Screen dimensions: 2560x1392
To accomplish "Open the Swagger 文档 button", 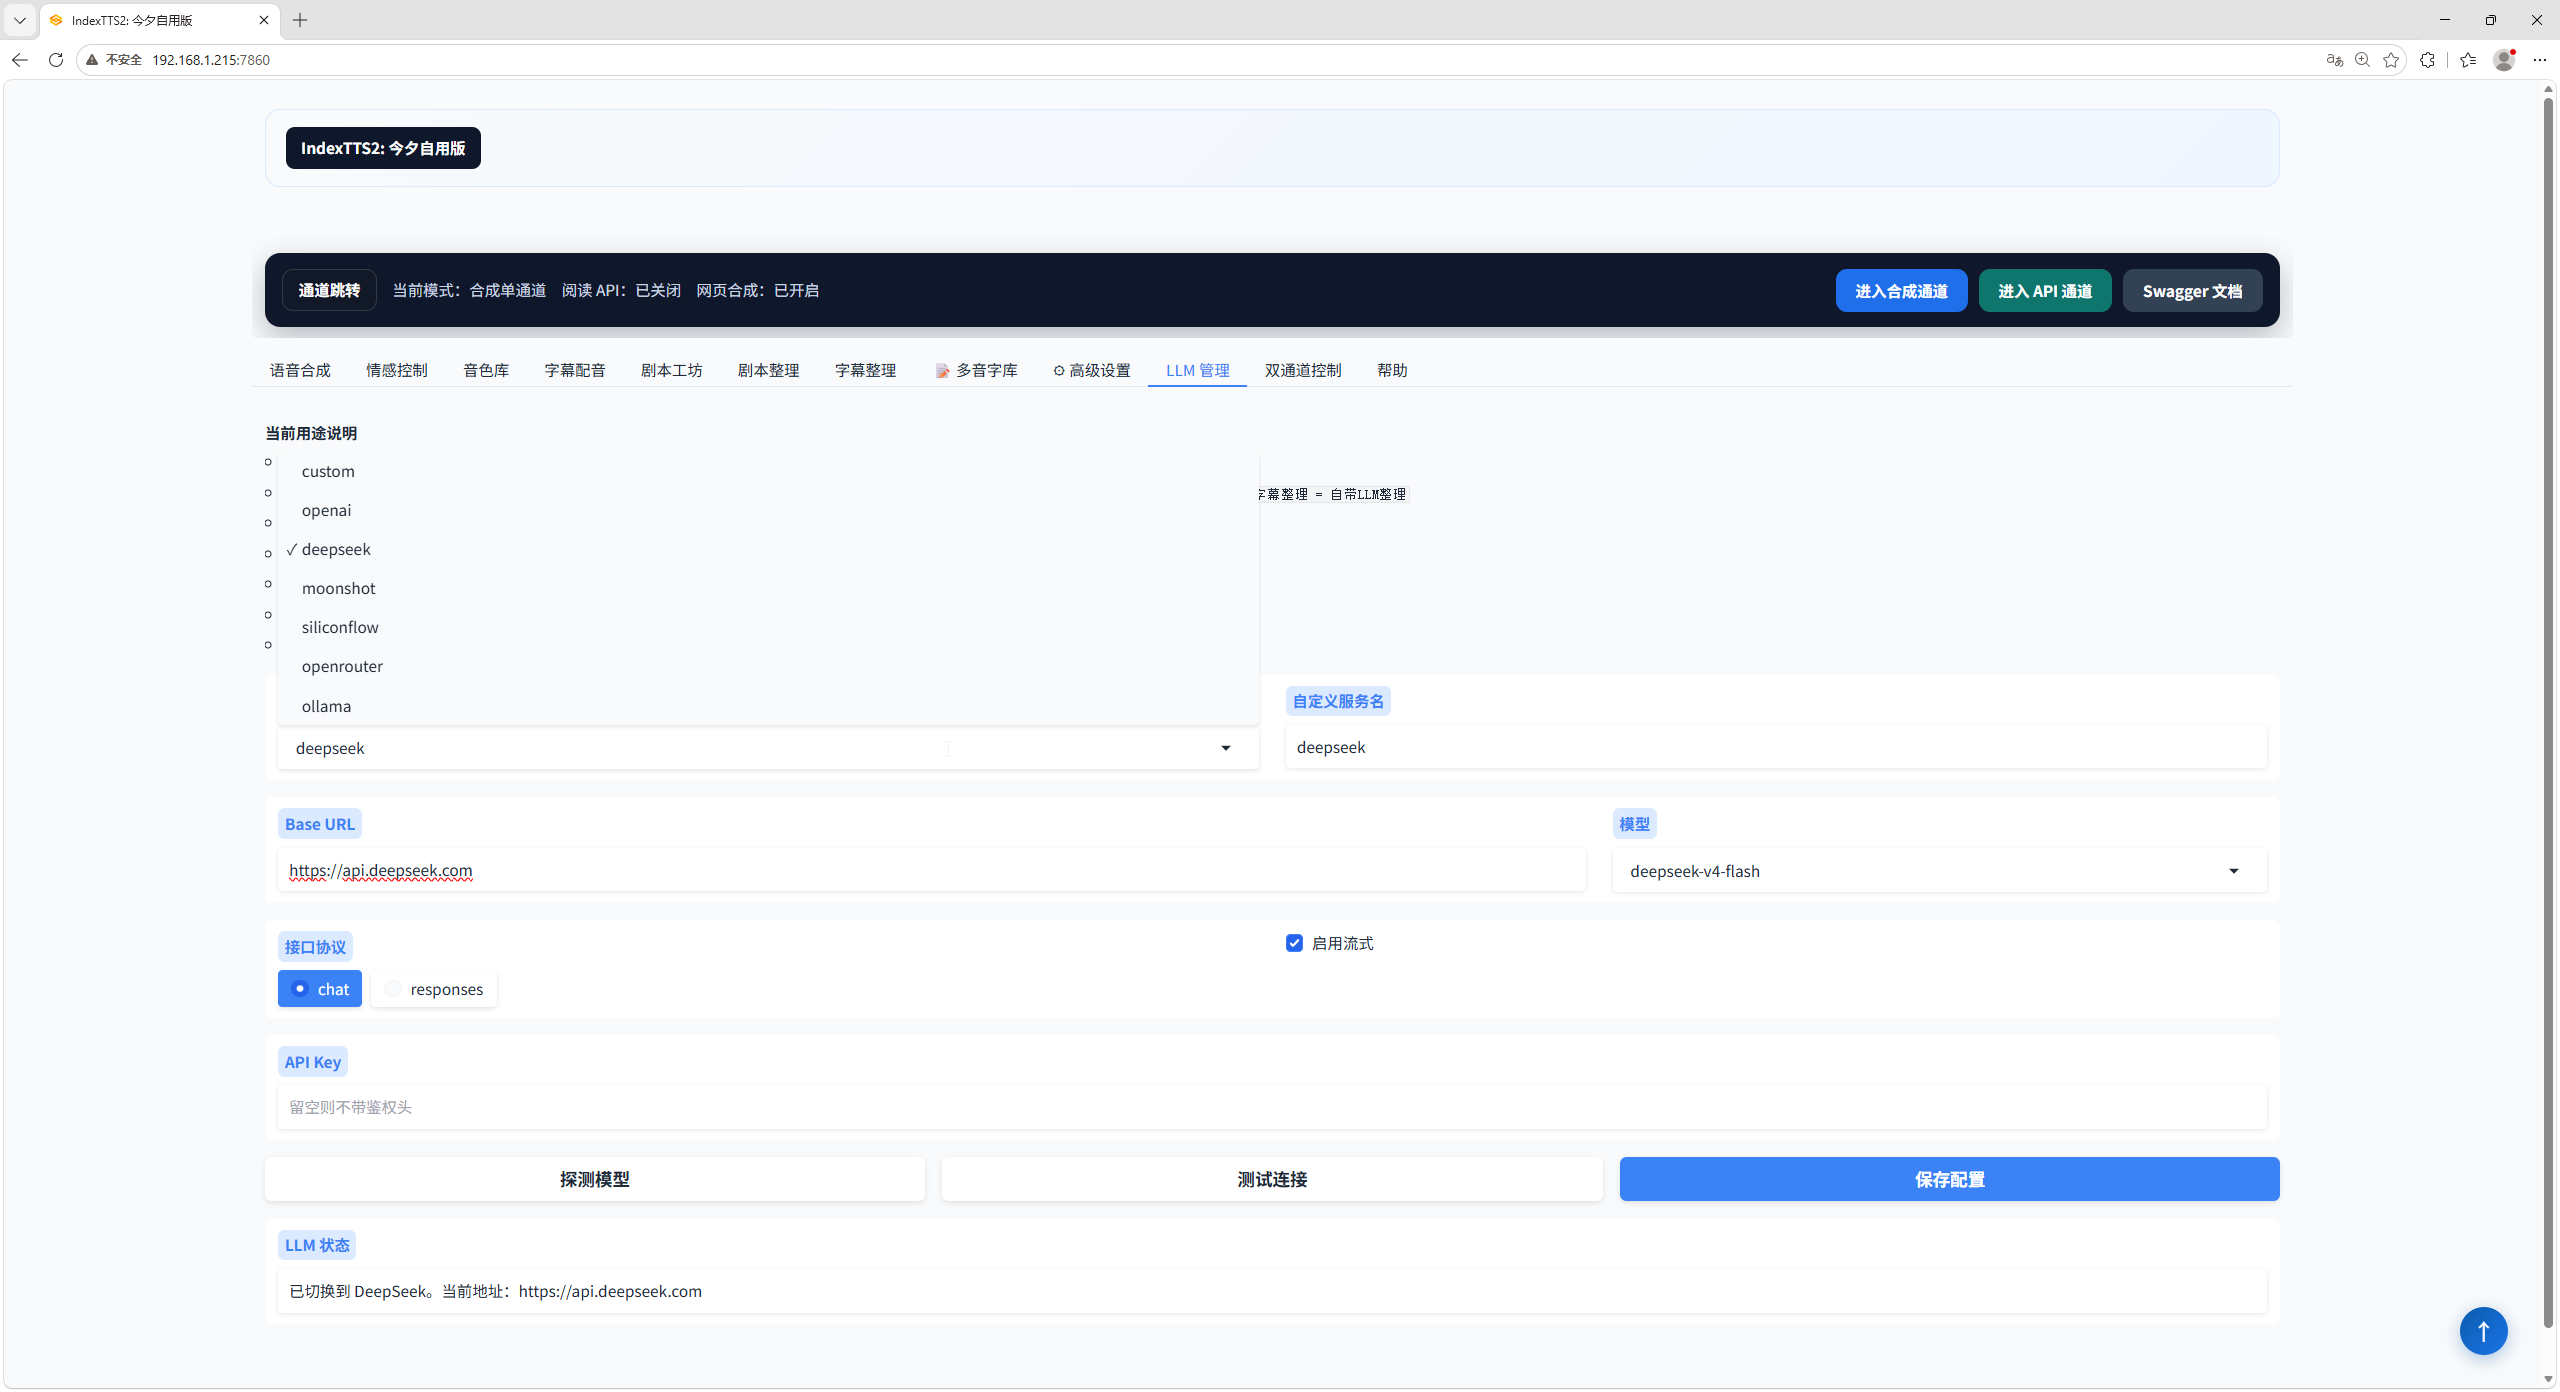I will (x=2192, y=291).
